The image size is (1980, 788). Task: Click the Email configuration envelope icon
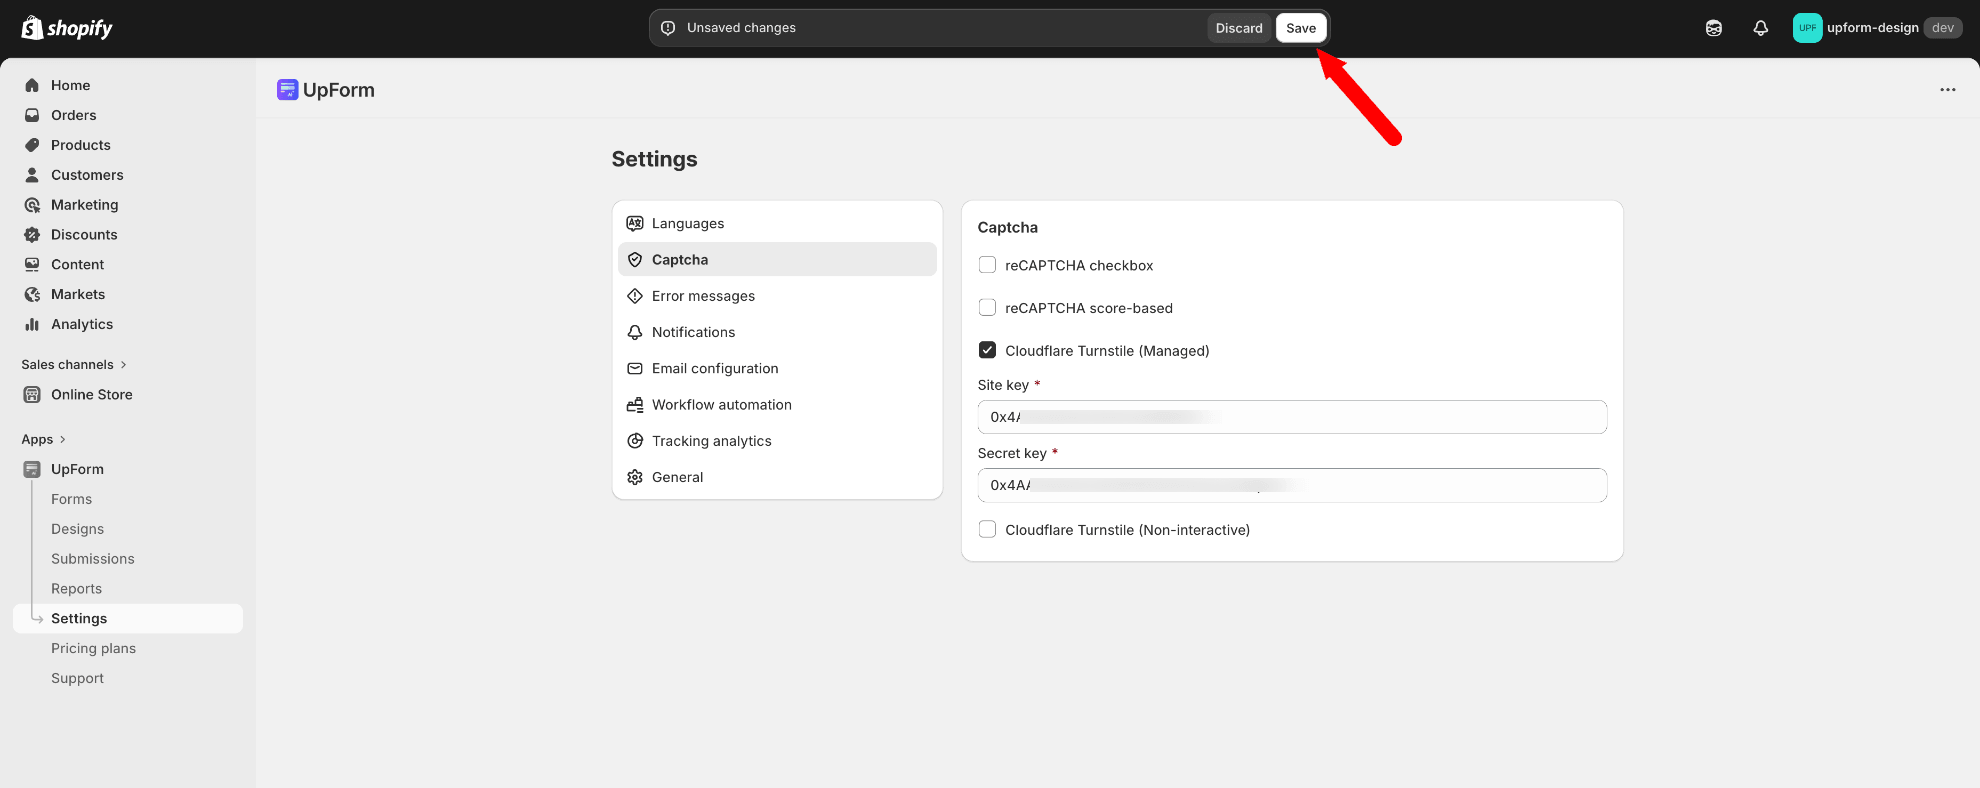pos(635,368)
